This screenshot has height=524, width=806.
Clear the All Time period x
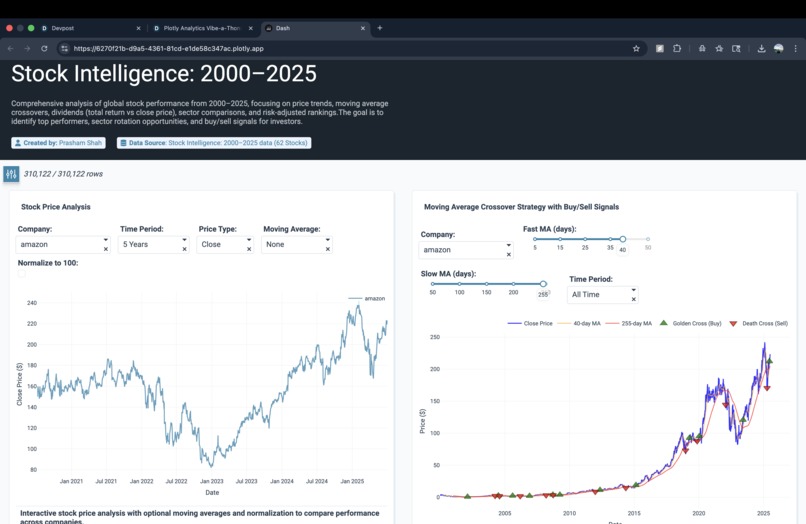[x=633, y=299]
